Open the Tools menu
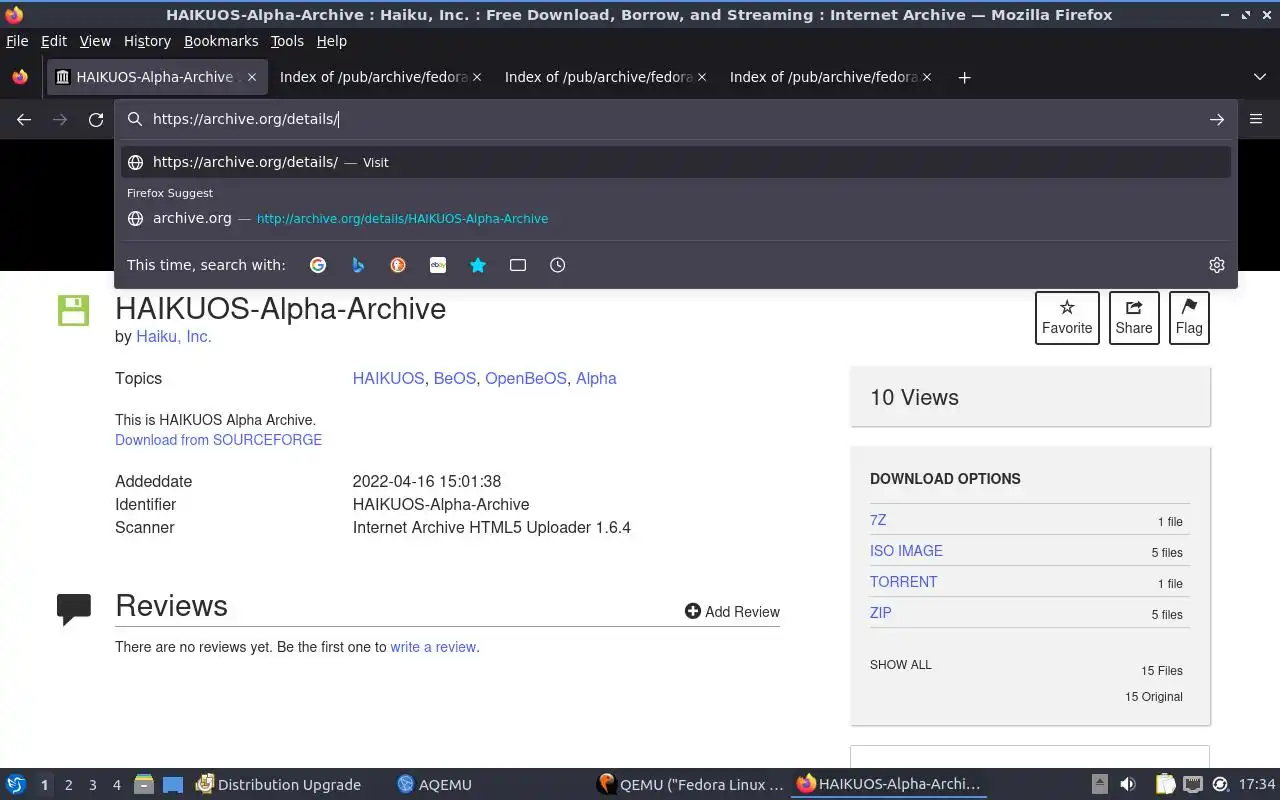 [x=287, y=41]
